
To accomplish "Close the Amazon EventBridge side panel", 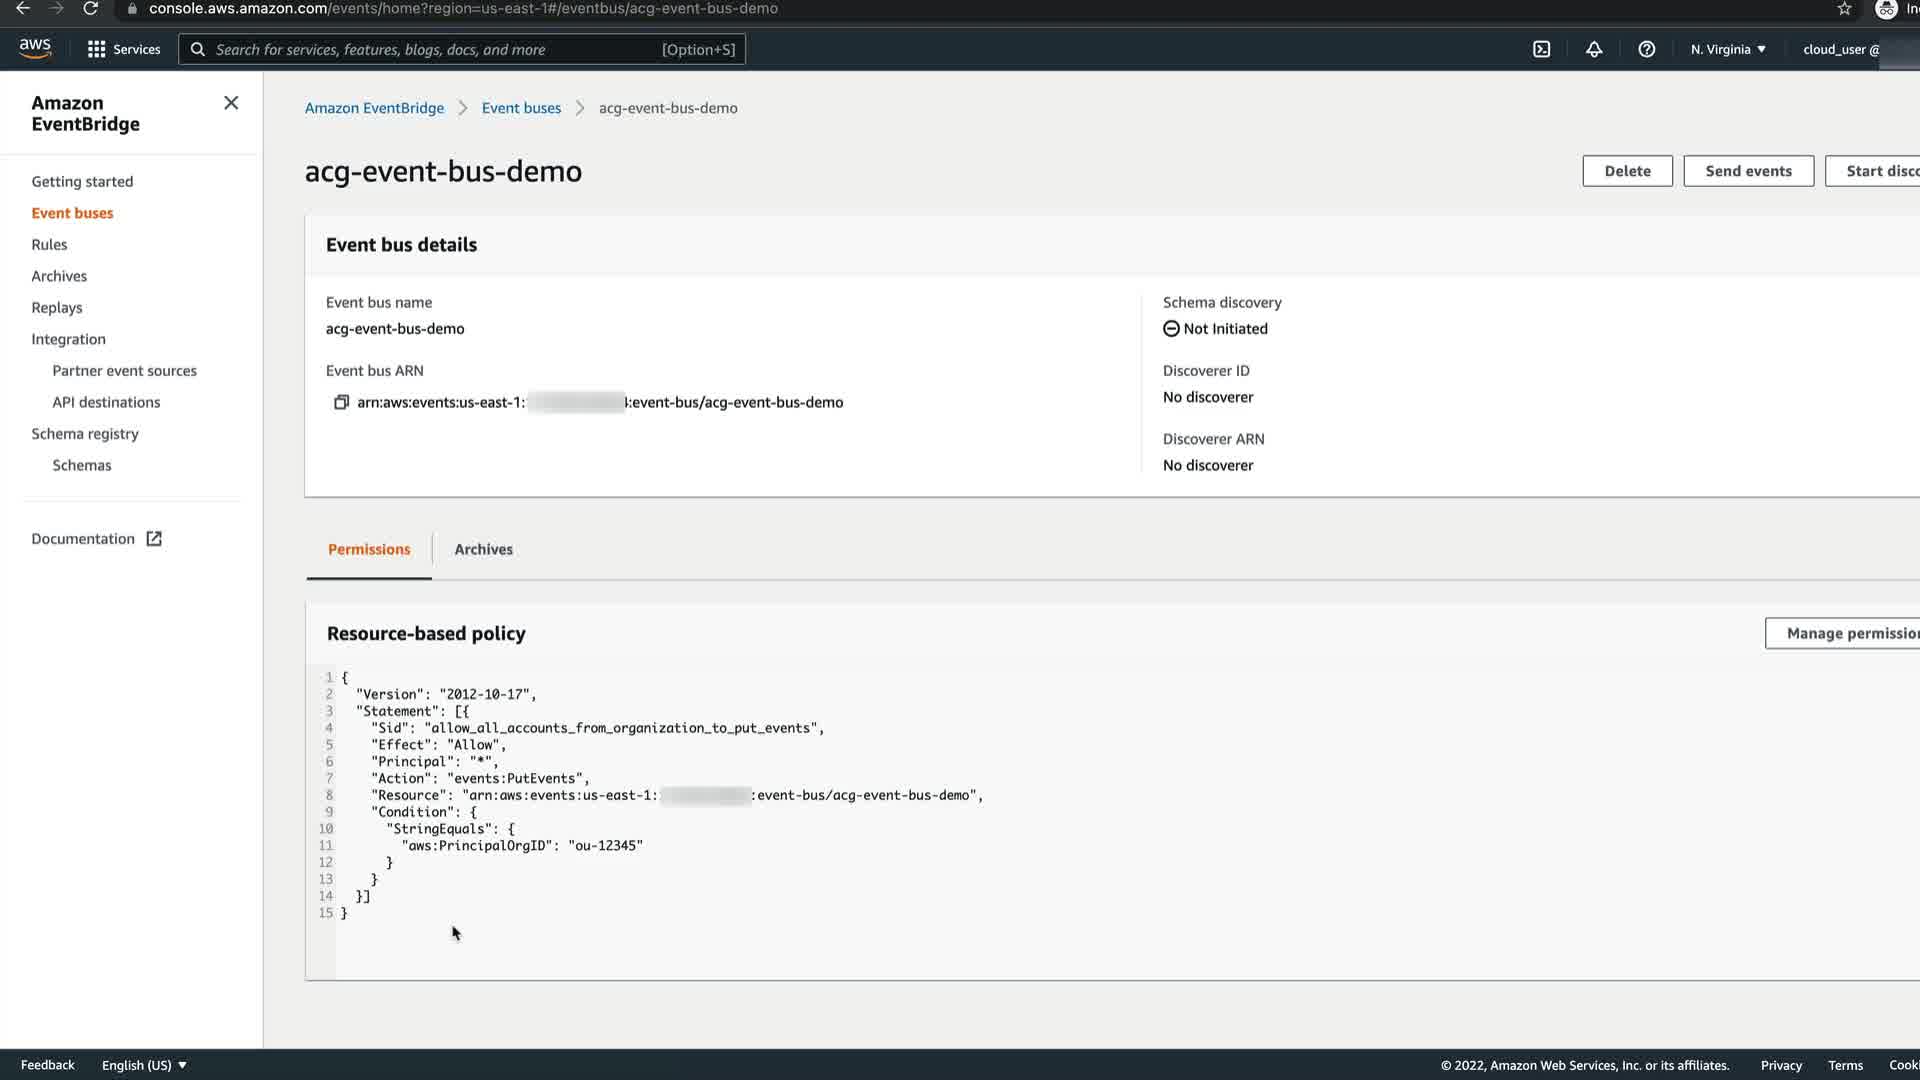I will (231, 103).
